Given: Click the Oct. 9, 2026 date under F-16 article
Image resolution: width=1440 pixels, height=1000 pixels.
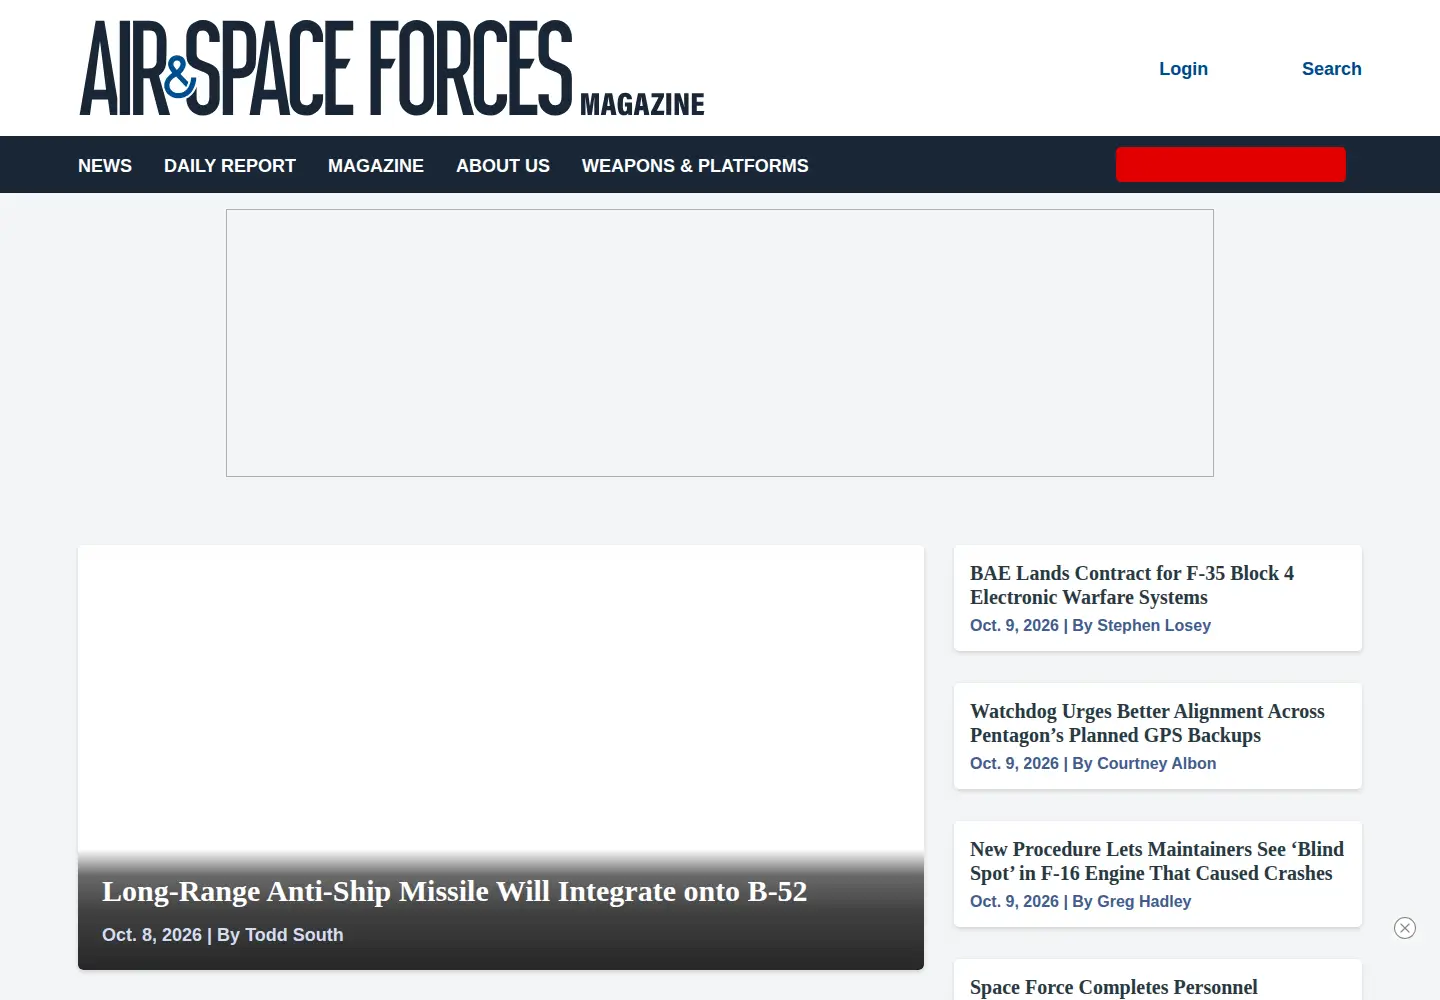Looking at the screenshot, I should click(1014, 901).
